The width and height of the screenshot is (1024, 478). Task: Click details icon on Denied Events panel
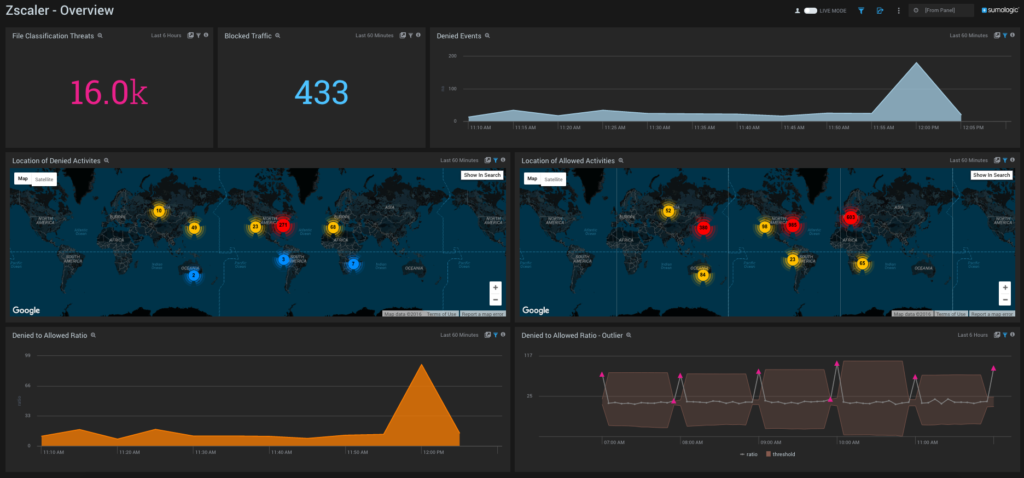tap(997, 35)
